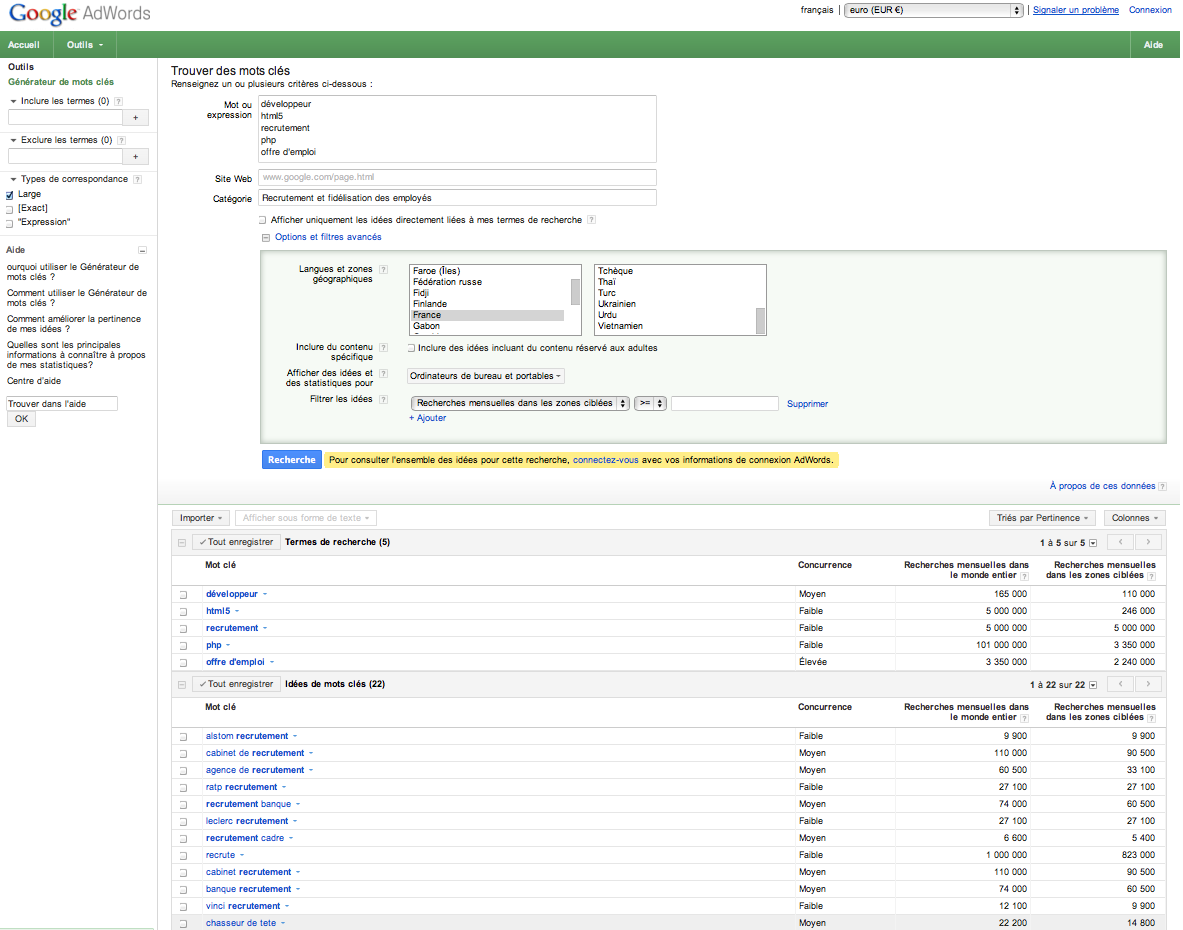Open dropdown arrow next to offre d'emploi keyword

(272, 662)
